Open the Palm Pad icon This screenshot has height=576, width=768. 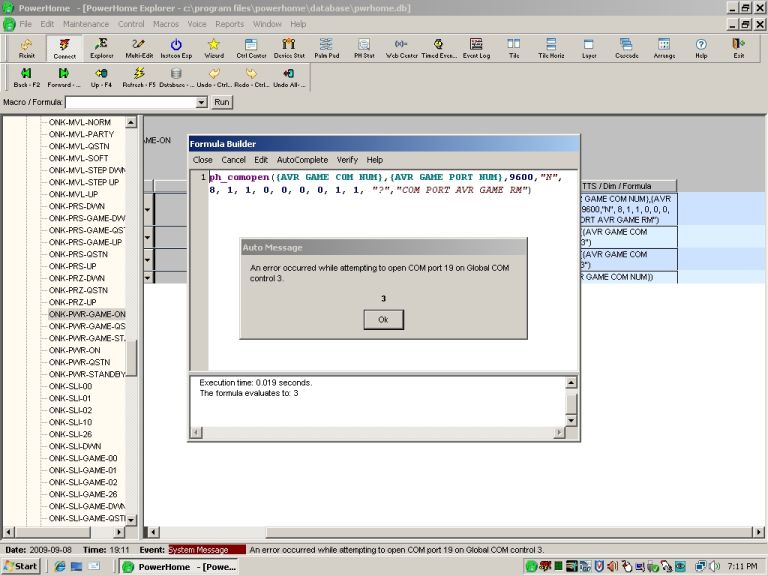coord(326,48)
